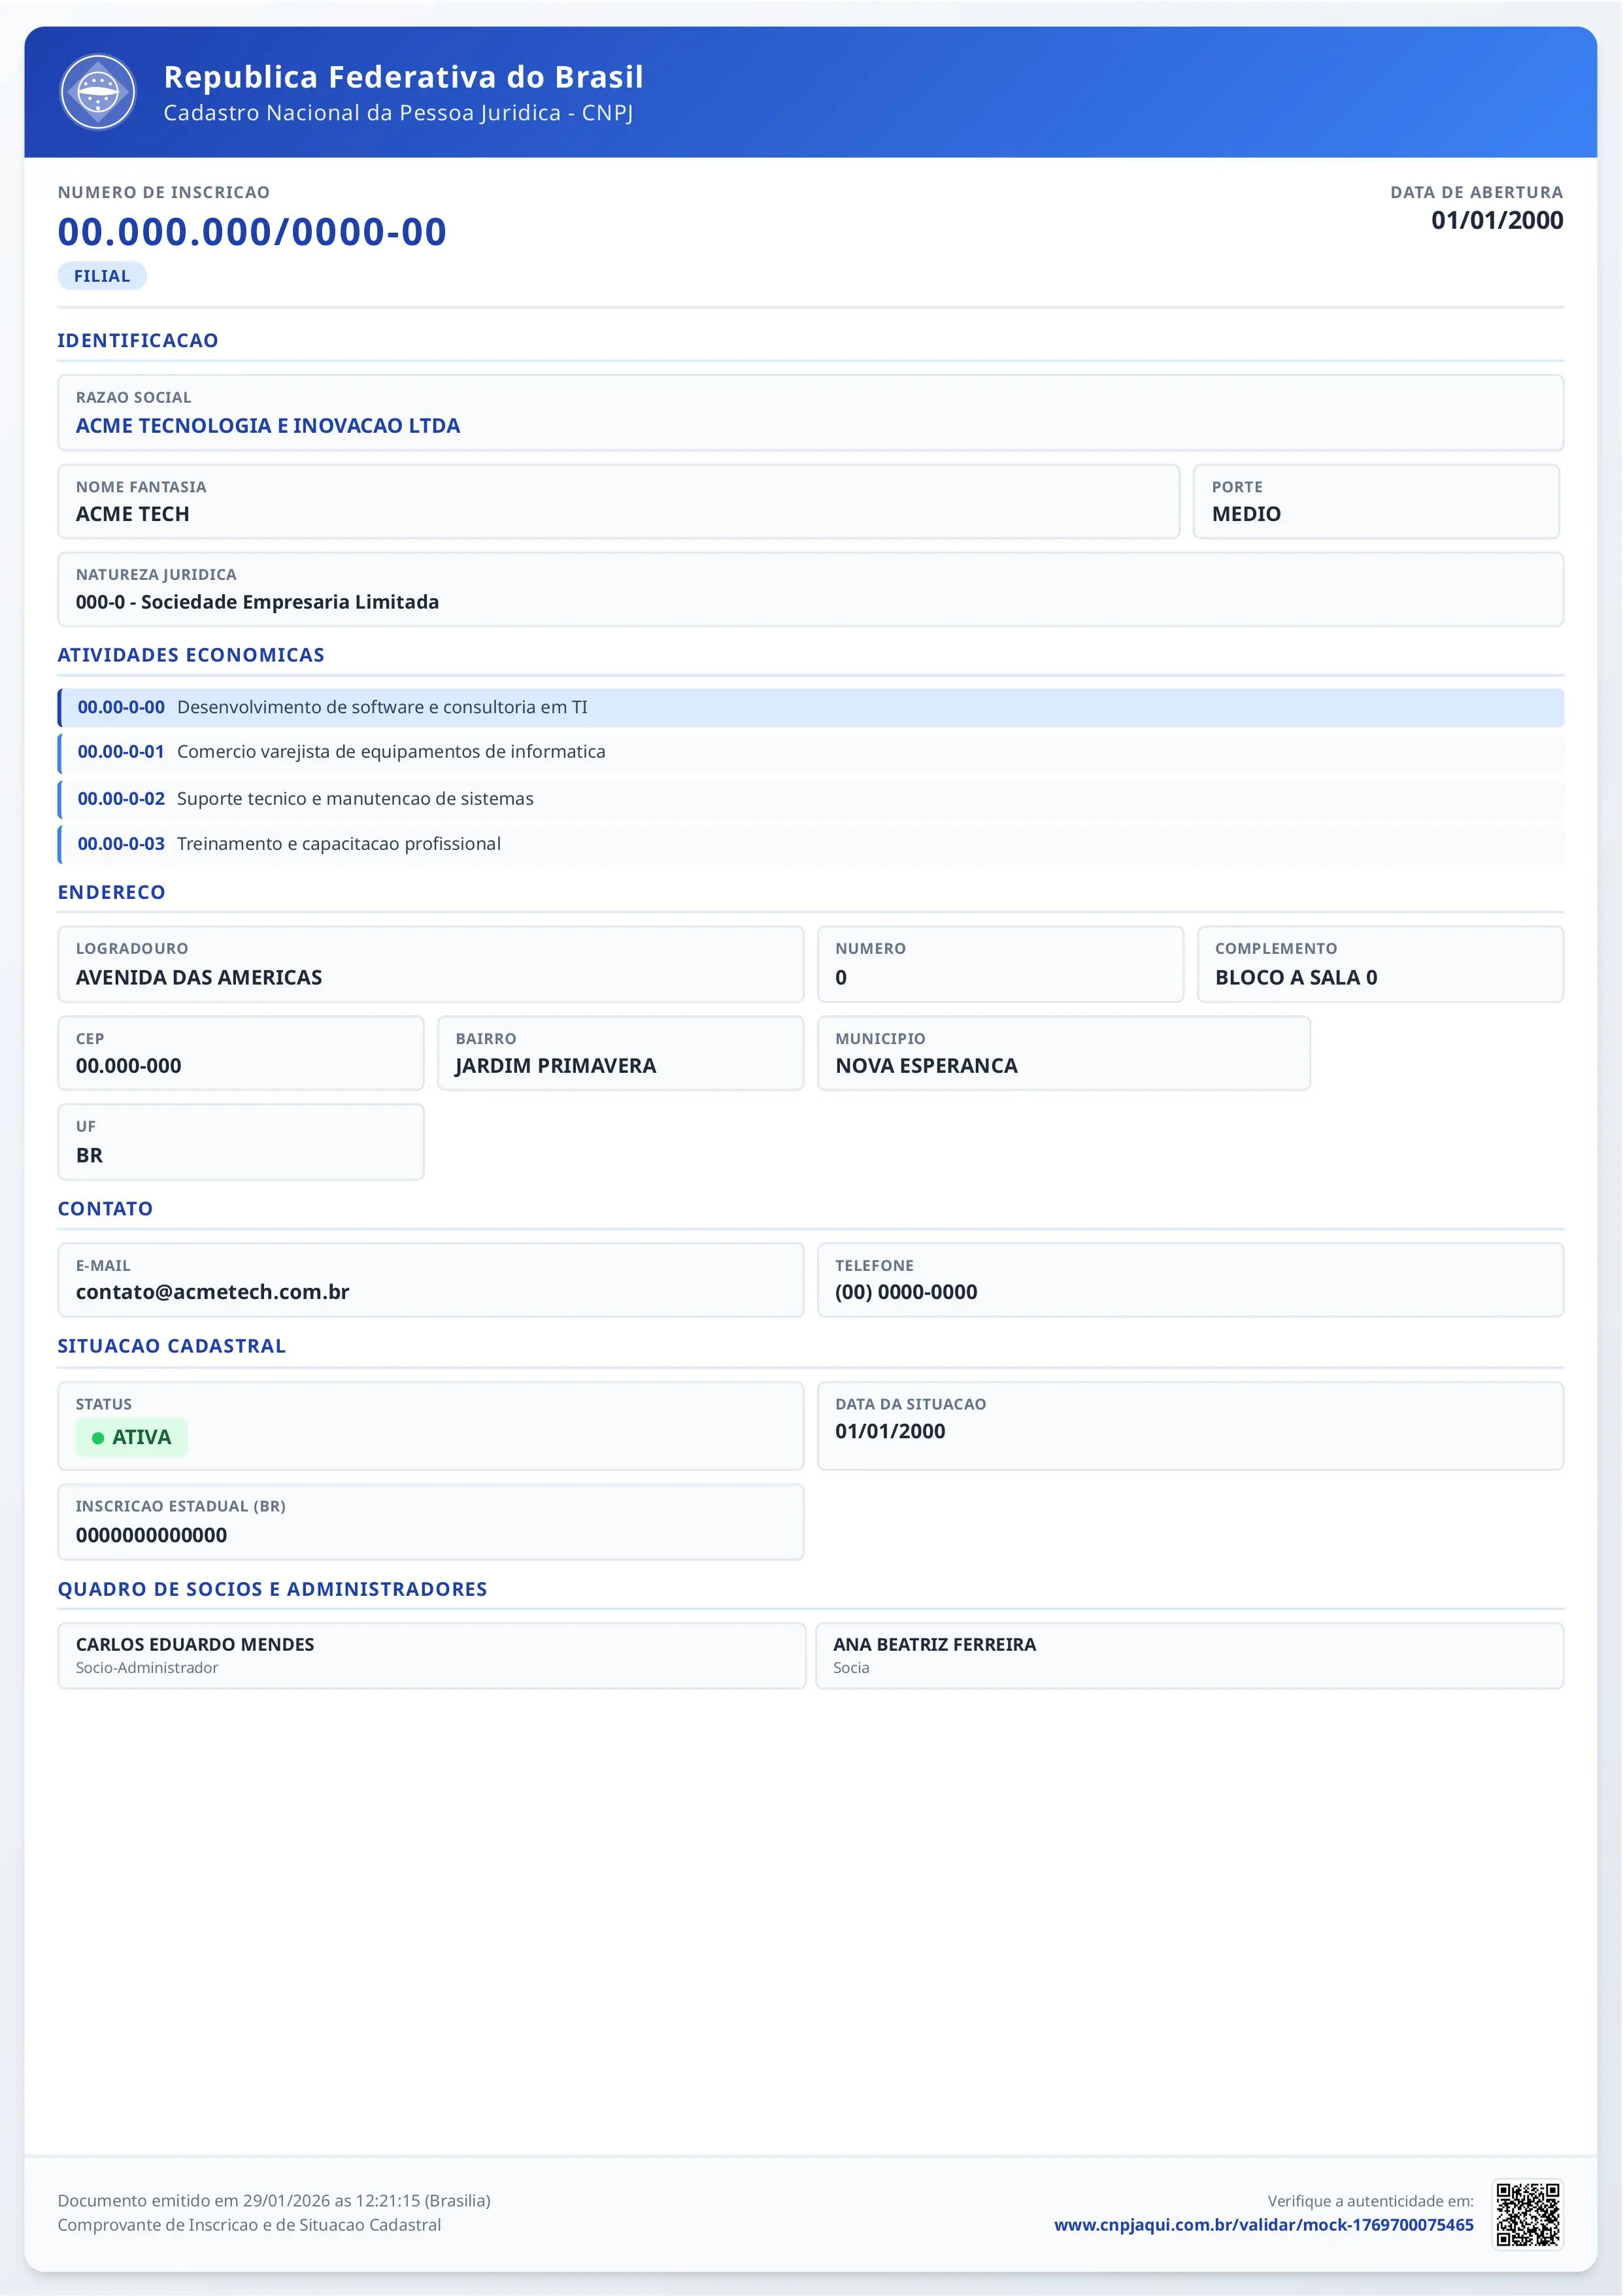Screen dimensions: 1623x2296
Task: Click the Logradouro AVENIDA DAS AMERICAS field
Action: click(430, 964)
